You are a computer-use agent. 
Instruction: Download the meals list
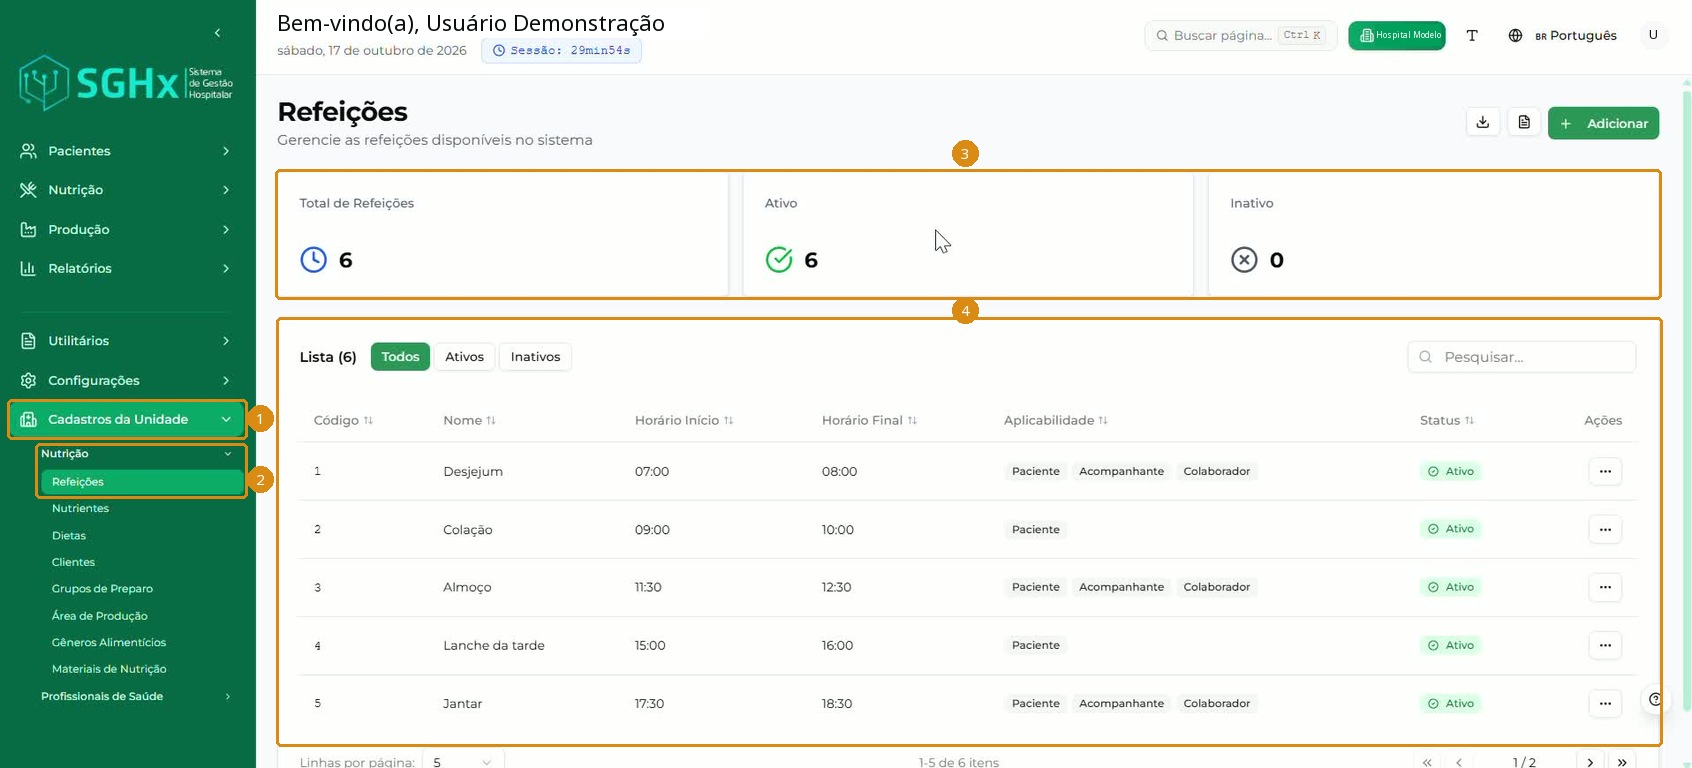click(1483, 123)
